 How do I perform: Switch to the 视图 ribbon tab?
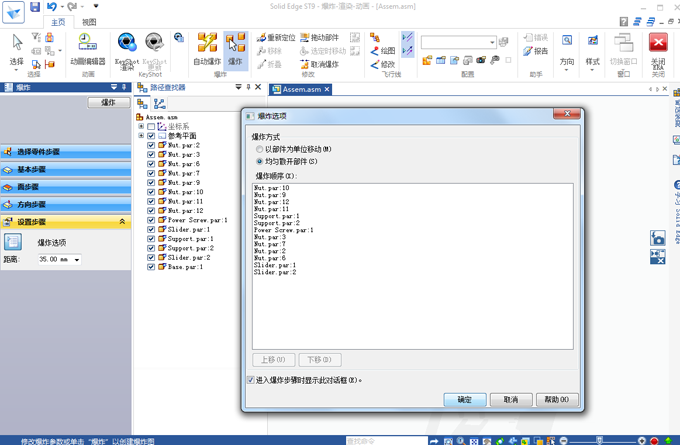(89, 21)
